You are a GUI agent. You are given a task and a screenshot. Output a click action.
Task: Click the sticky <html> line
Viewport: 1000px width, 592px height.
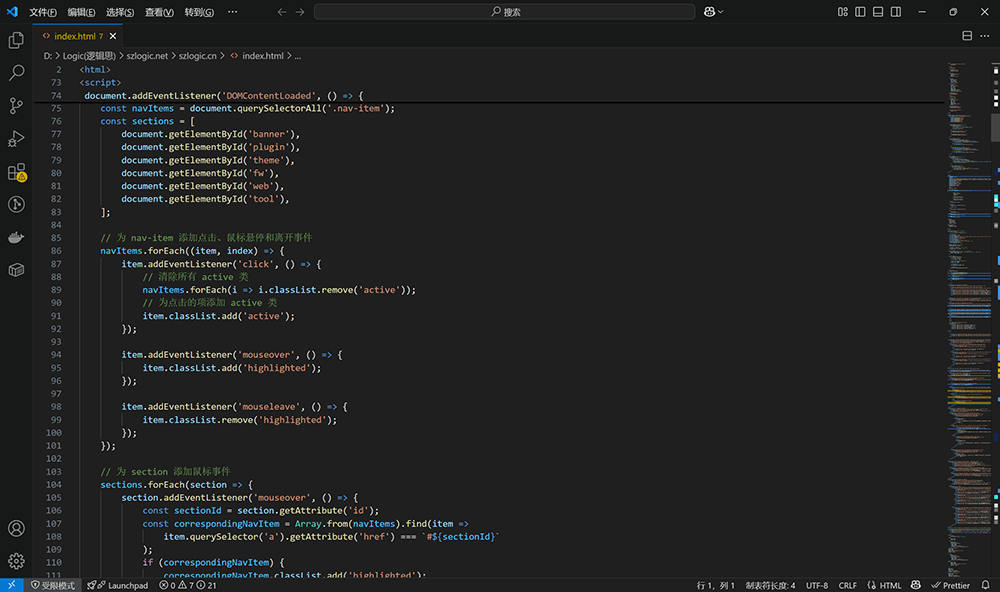click(95, 70)
